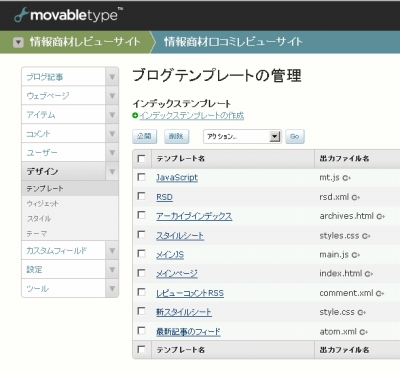
Task: Expand the コメント menu arrow
Action: coord(112,134)
